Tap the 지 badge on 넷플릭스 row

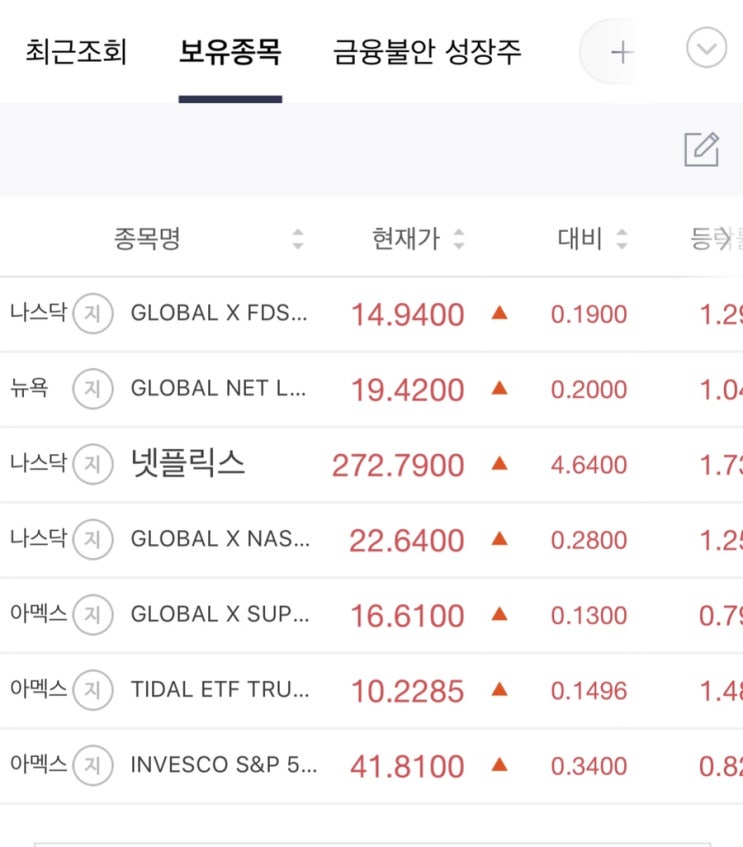coord(93,464)
